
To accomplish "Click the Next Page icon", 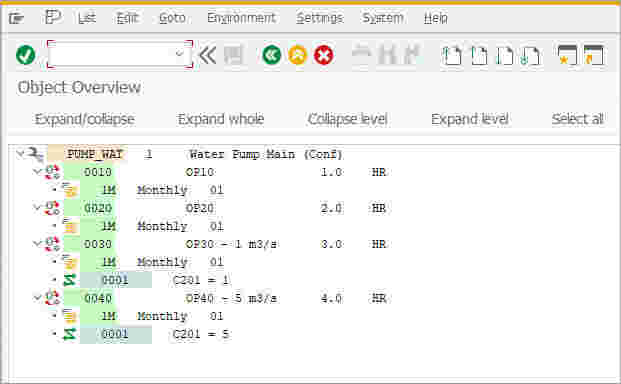I will tap(505, 55).
